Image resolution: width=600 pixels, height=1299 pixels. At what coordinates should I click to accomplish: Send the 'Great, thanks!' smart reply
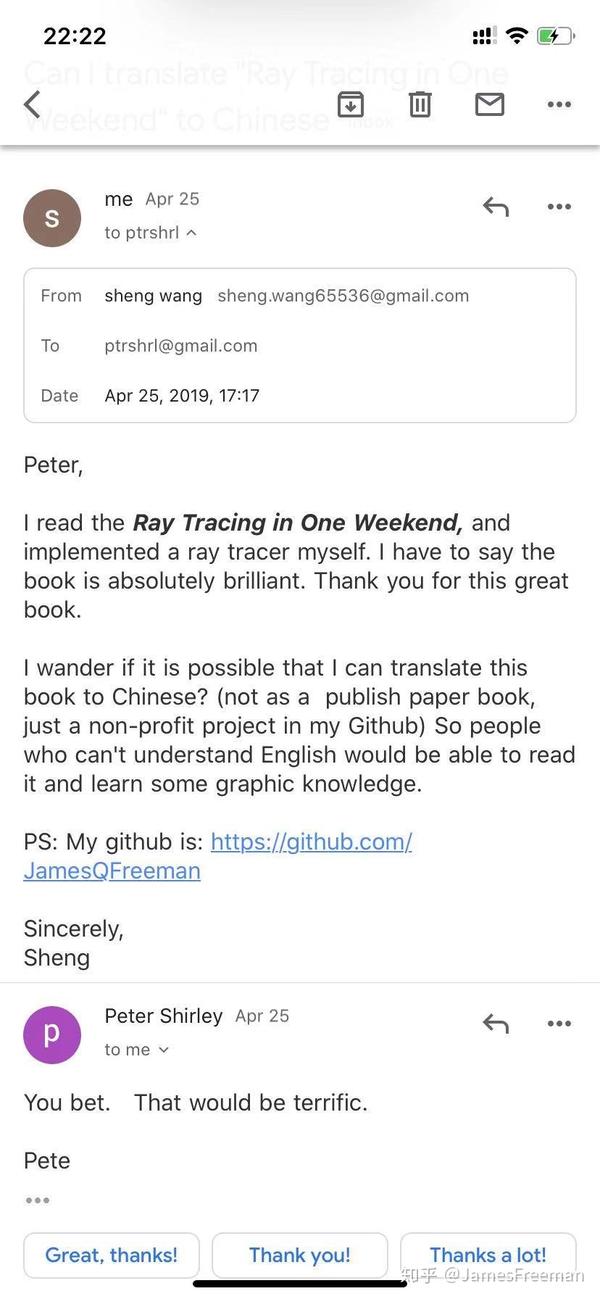pos(111,1255)
